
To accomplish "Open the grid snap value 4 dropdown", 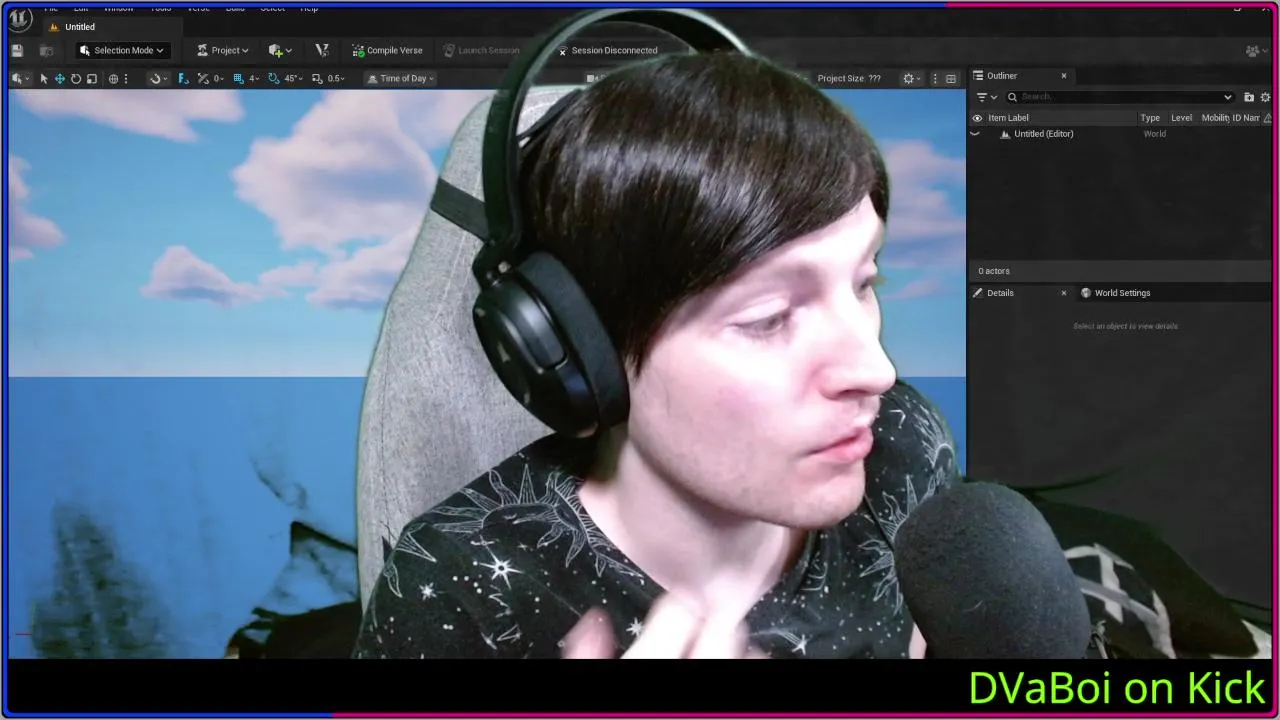I will (x=253, y=78).
